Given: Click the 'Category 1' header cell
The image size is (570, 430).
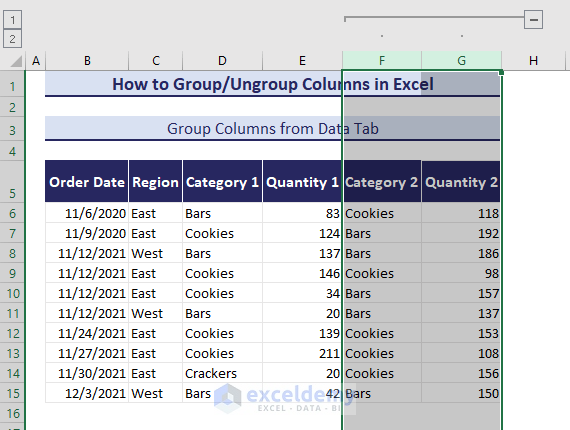Looking at the screenshot, I should point(222,181).
